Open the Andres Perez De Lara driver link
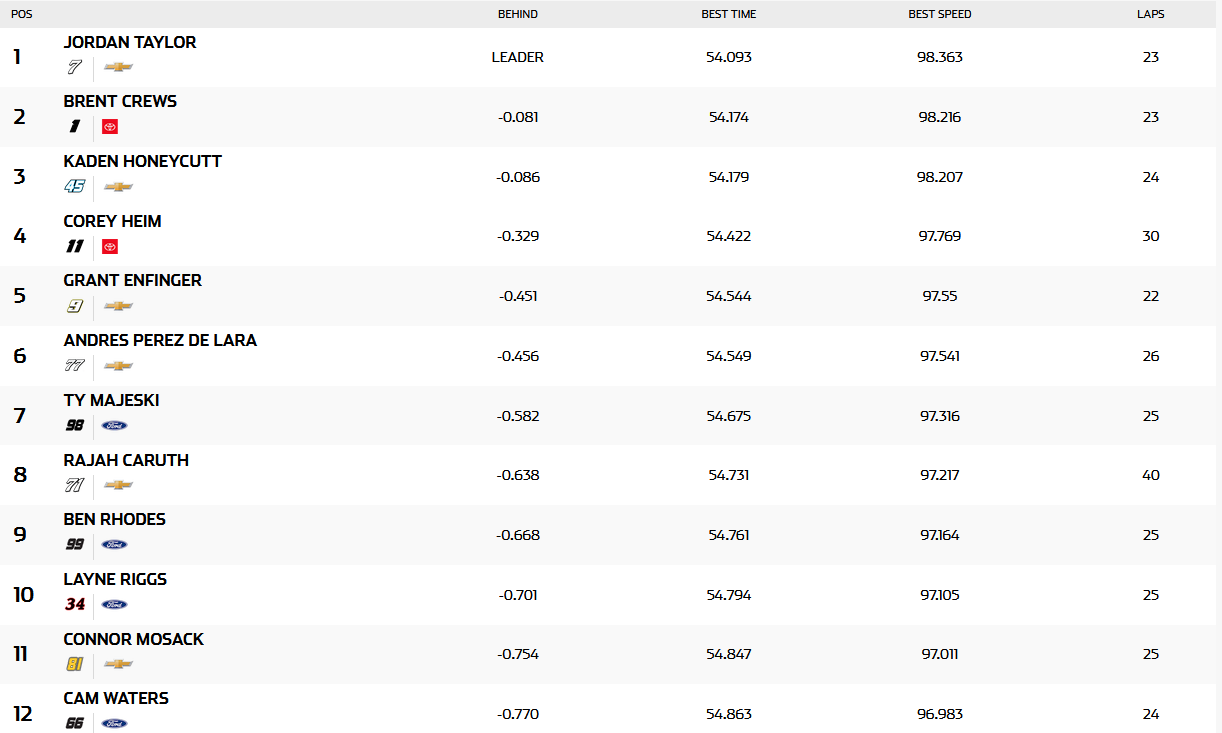 (x=160, y=340)
